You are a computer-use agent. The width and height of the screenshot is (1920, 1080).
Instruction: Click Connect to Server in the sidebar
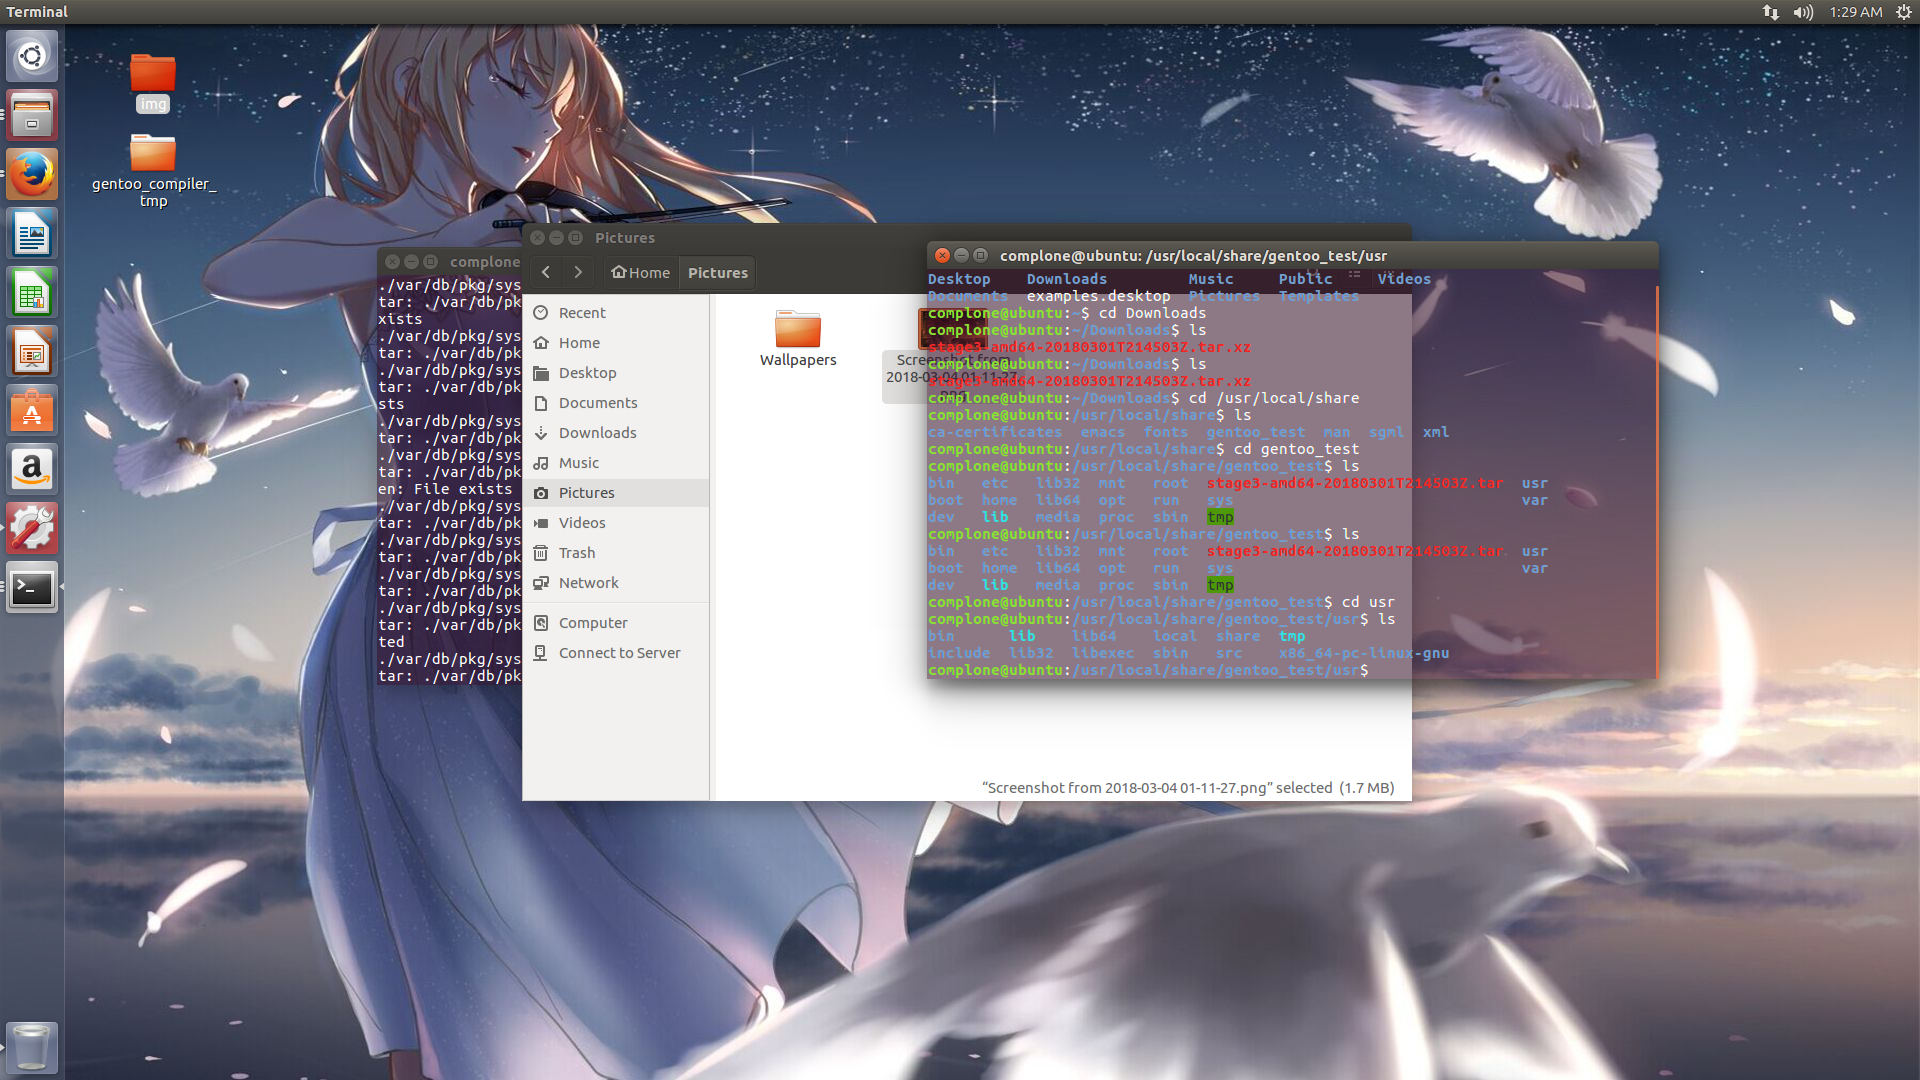[618, 652]
